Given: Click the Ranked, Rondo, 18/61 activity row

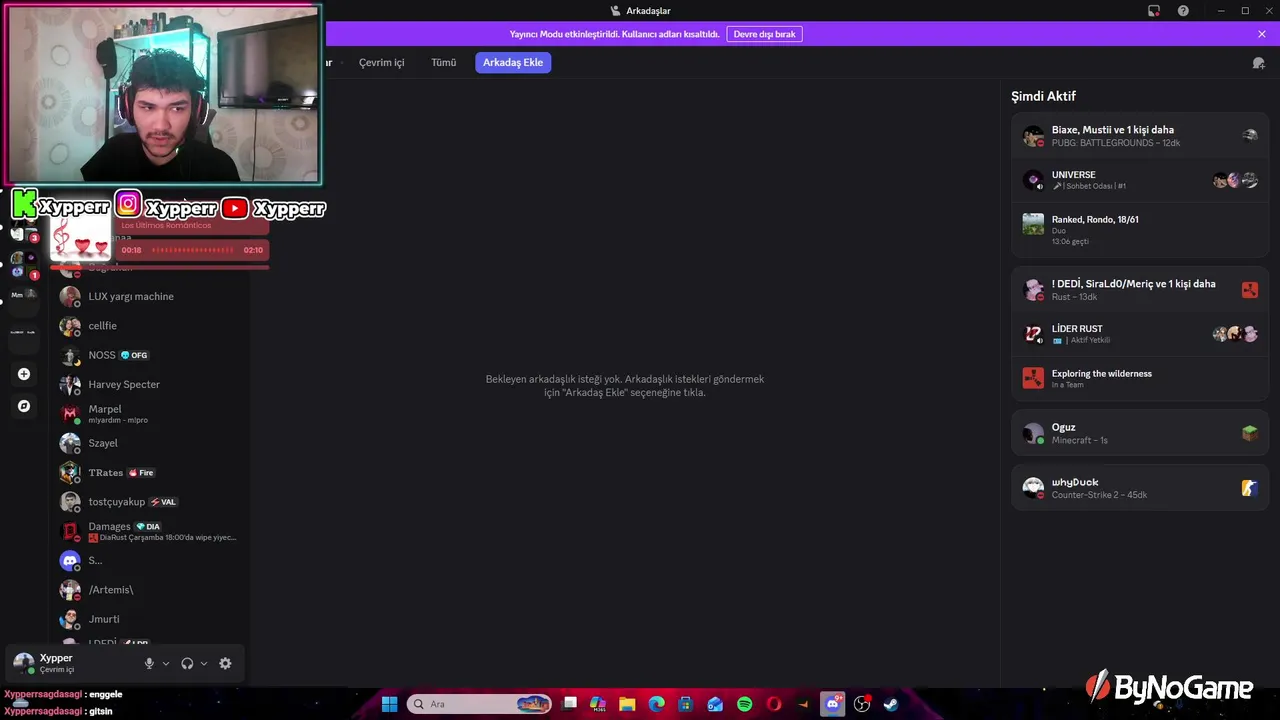Looking at the screenshot, I should (x=1140, y=230).
